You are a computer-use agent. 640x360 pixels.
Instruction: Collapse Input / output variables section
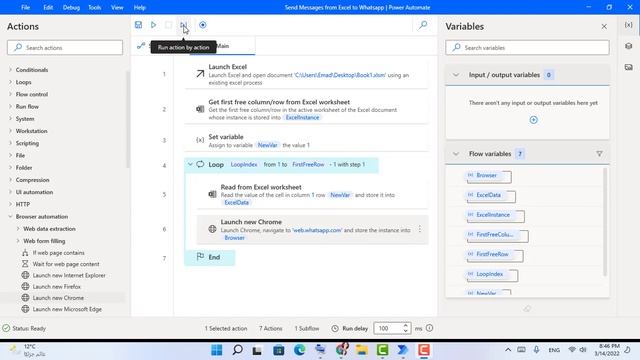click(x=456, y=75)
